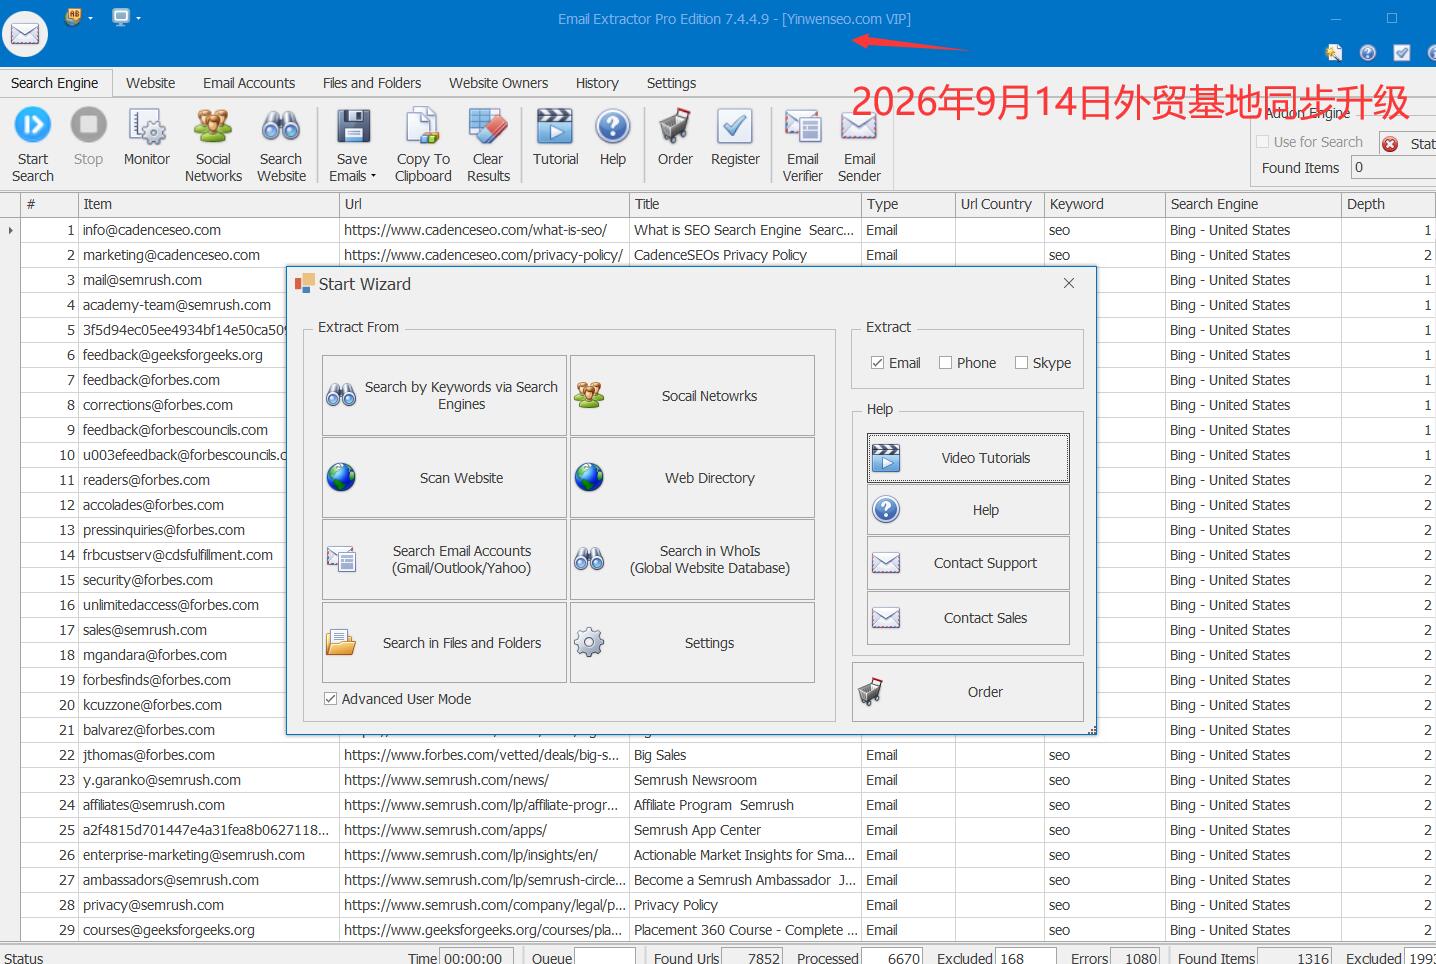Sort by the Search Engine column header

tap(1254, 204)
